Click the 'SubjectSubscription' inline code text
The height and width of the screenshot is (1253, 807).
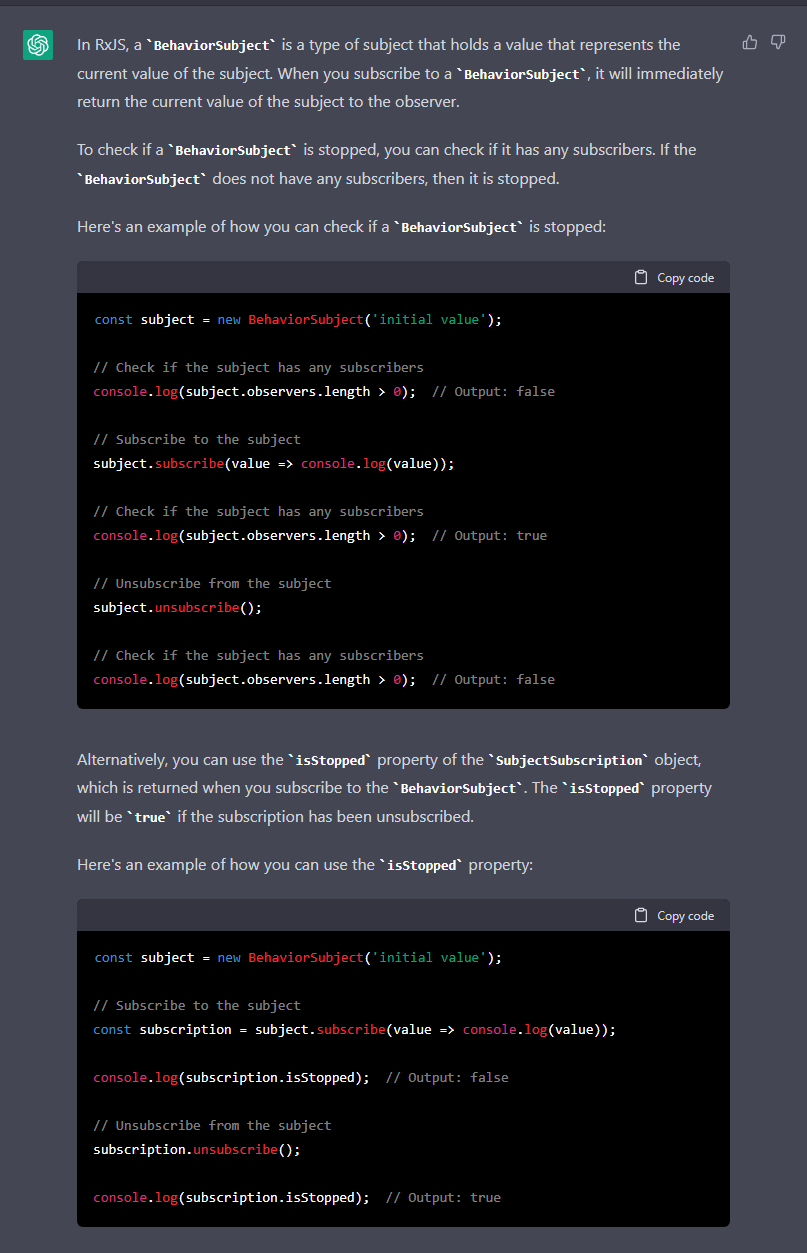click(566, 760)
